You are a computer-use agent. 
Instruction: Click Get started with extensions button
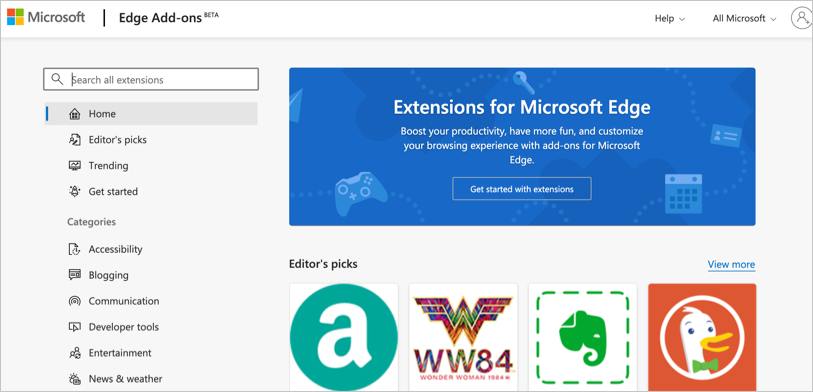pos(522,189)
